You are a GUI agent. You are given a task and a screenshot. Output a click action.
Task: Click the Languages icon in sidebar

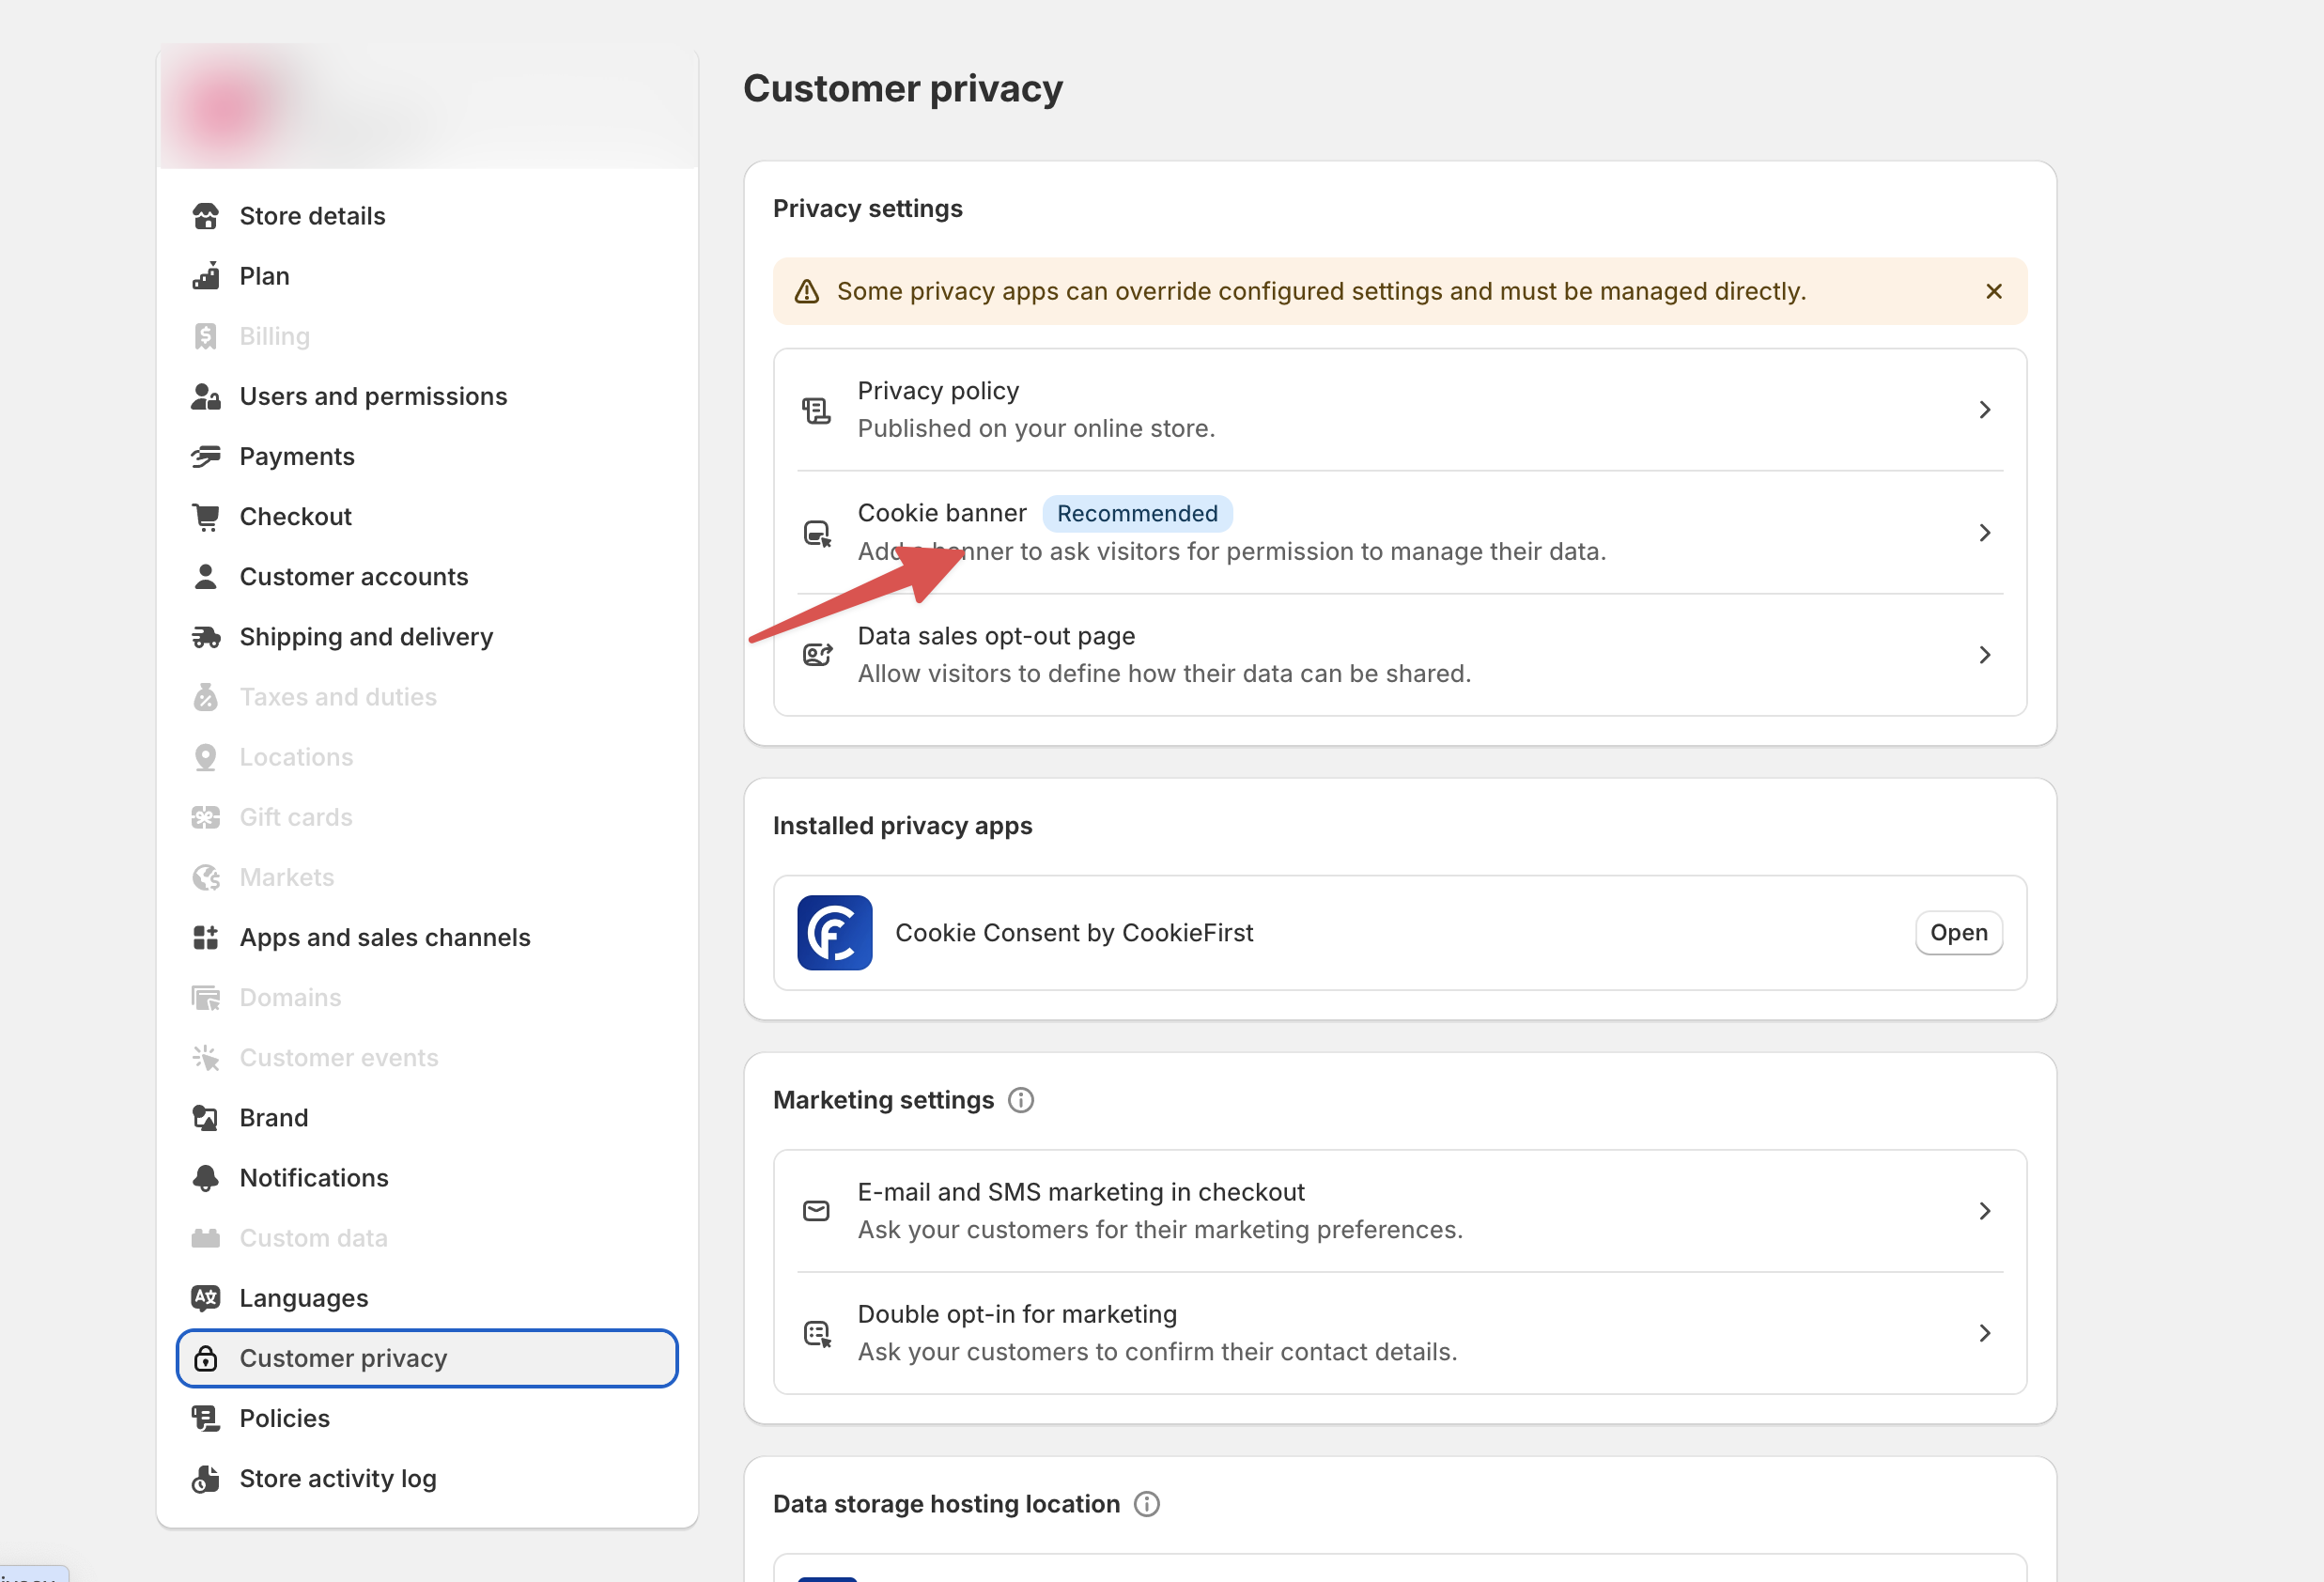[x=206, y=1298]
